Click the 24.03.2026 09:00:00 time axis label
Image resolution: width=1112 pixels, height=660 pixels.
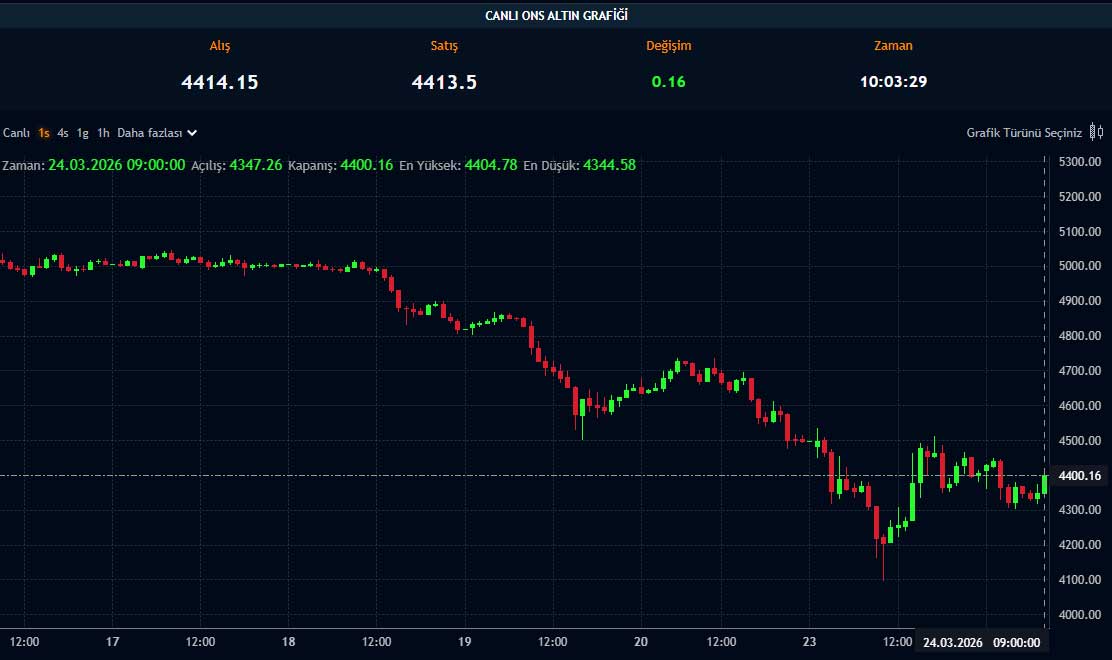coord(981,642)
